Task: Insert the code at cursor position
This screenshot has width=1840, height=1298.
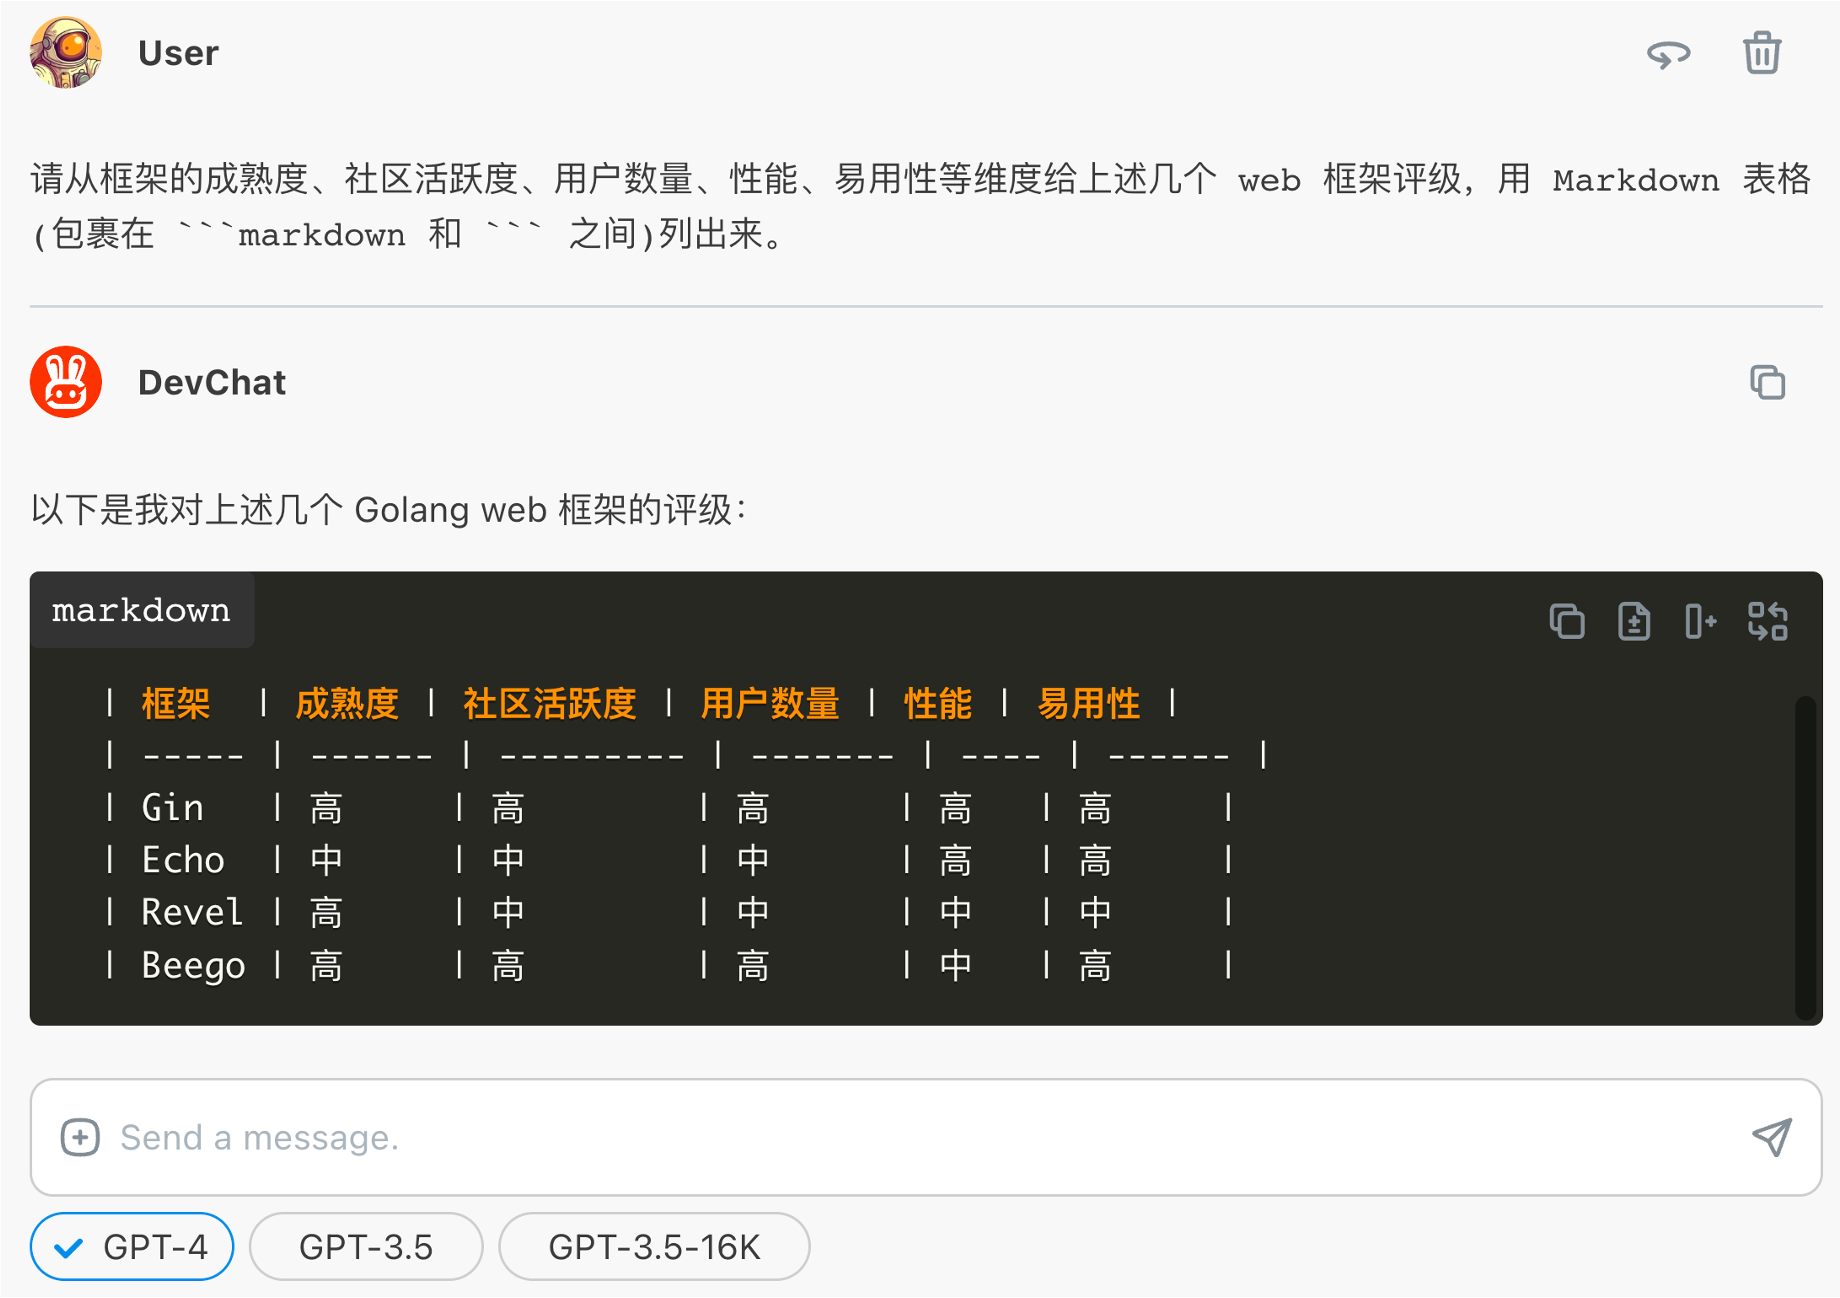Action: (1700, 621)
